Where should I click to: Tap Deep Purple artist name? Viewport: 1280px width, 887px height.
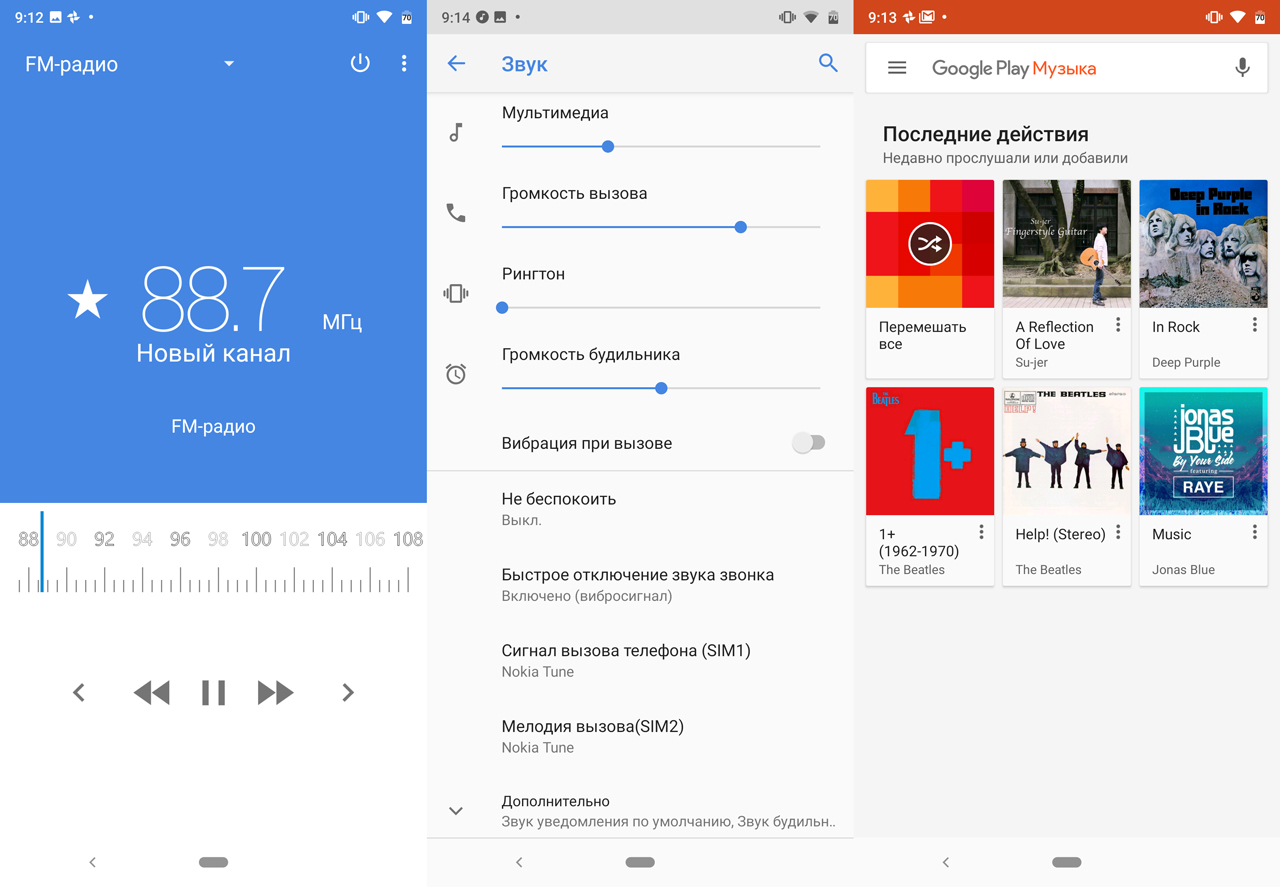click(x=1186, y=362)
